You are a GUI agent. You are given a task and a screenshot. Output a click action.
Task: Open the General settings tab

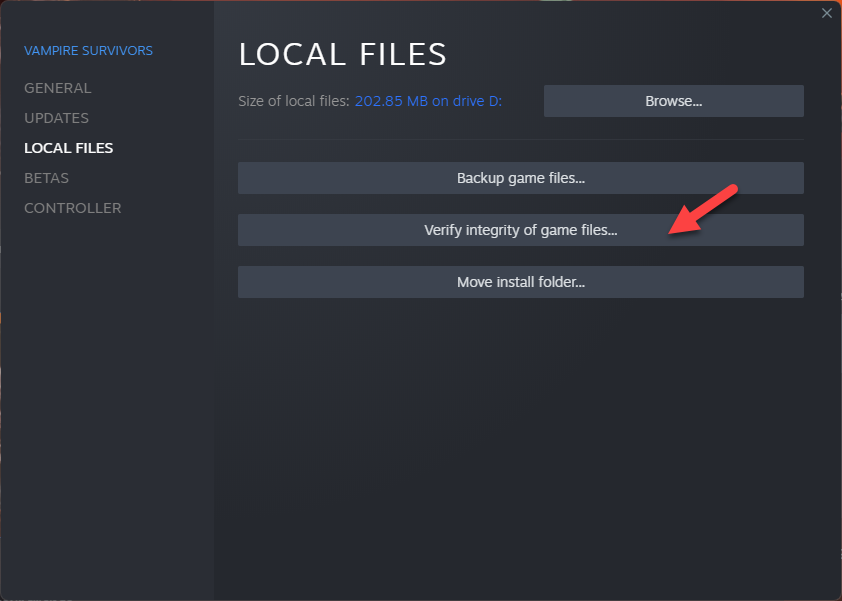pyautogui.click(x=57, y=88)
